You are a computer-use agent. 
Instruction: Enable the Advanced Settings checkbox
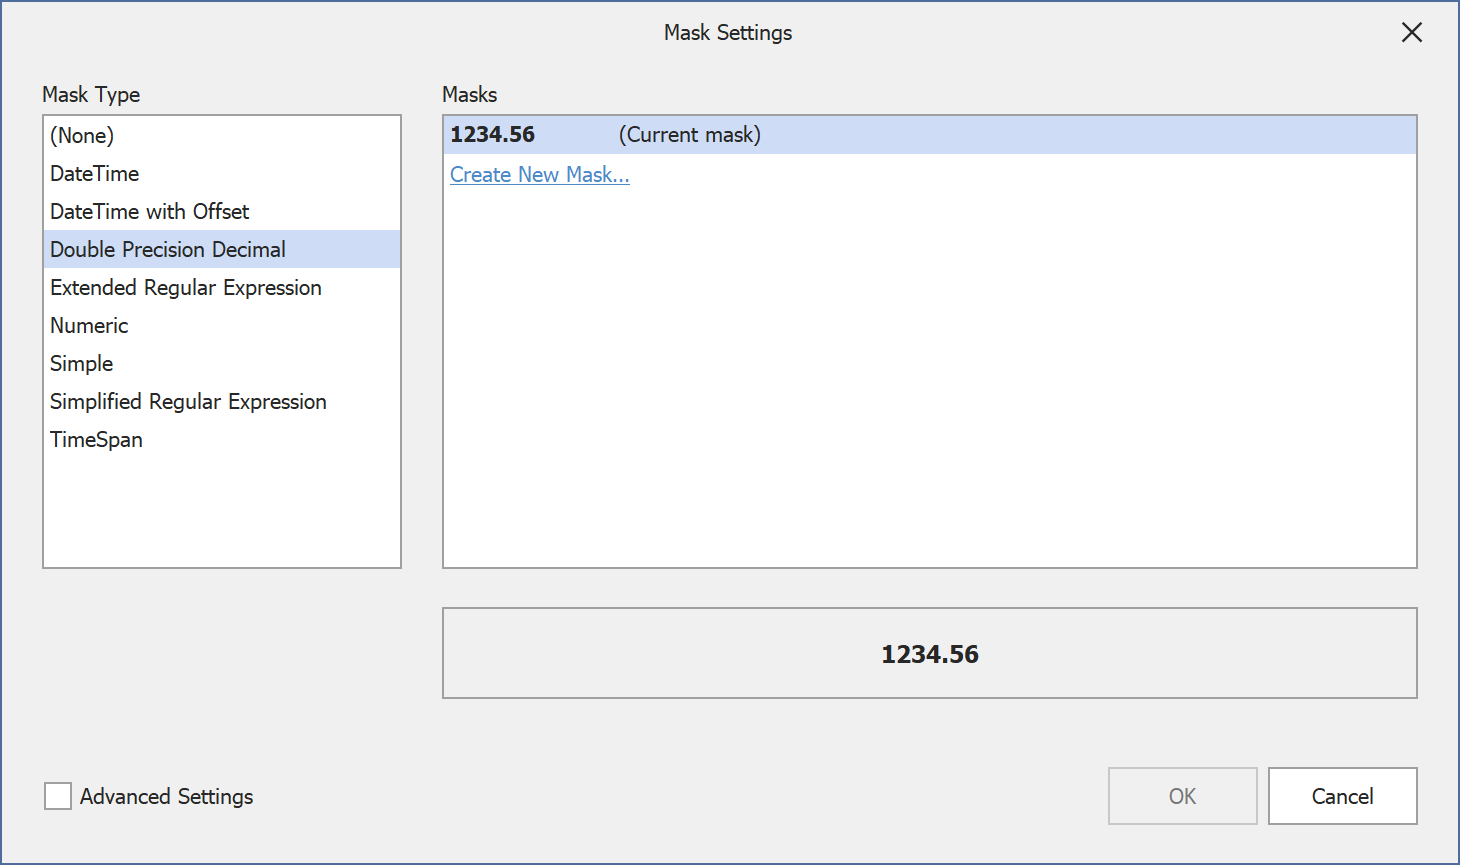coord(58,796)
